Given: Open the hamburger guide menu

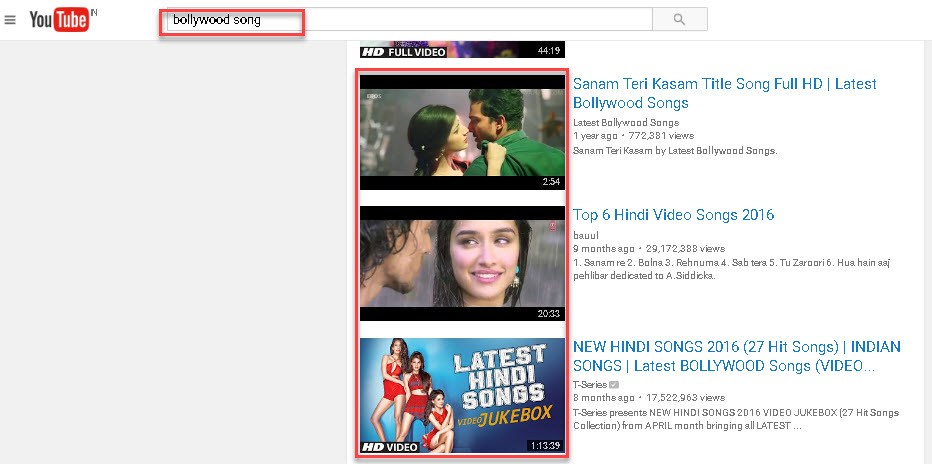Looking at the screenshot, I should pyautogui.click(x=10, y=20).
